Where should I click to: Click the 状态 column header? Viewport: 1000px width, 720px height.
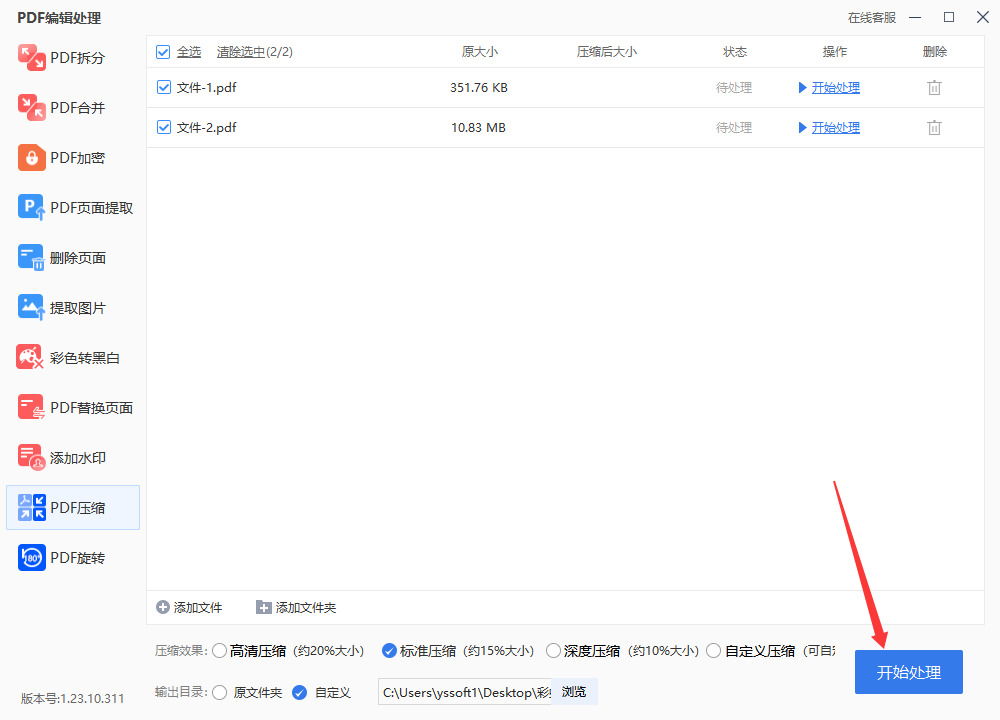tap(735, 52)
